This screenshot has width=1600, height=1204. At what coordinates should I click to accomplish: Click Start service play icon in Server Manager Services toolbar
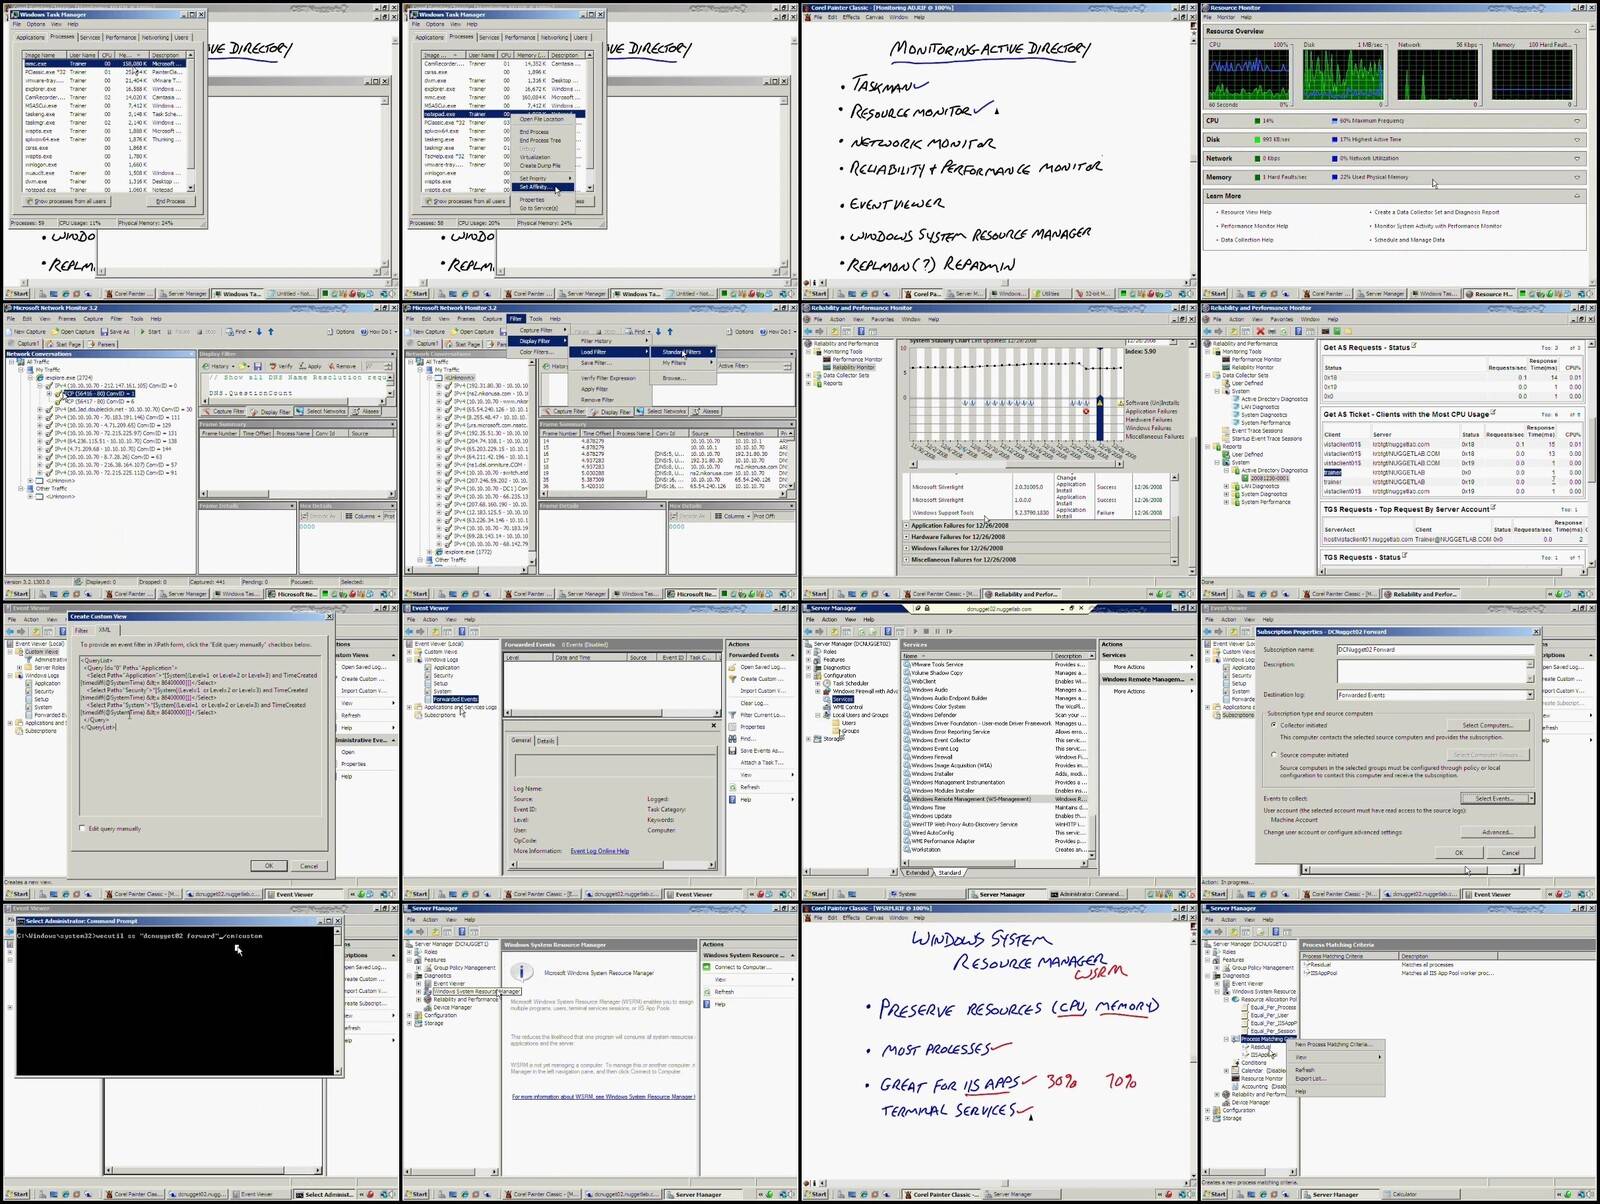[x=914, y=631]
